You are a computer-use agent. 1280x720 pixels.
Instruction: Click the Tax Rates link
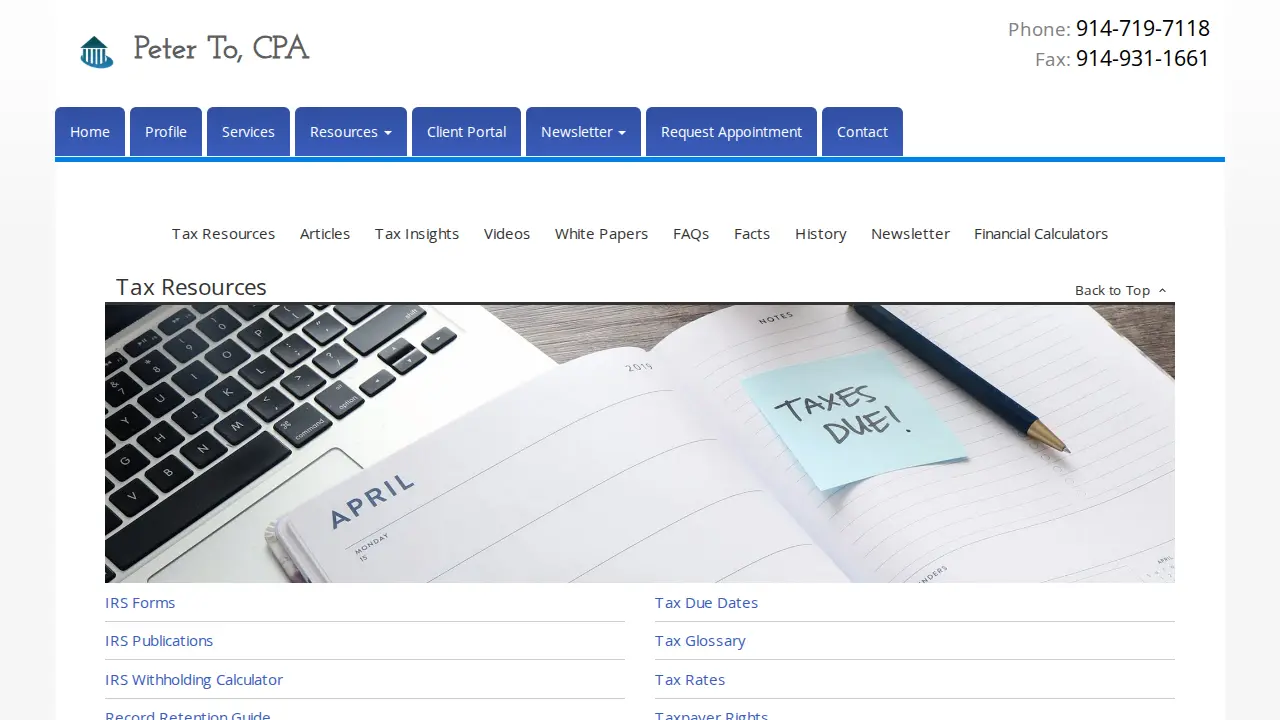(690, 680)
